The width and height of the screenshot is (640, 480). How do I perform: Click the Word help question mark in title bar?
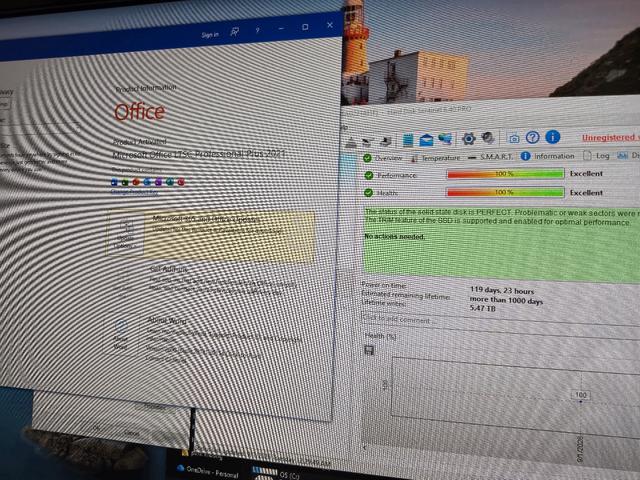(257, 30)
